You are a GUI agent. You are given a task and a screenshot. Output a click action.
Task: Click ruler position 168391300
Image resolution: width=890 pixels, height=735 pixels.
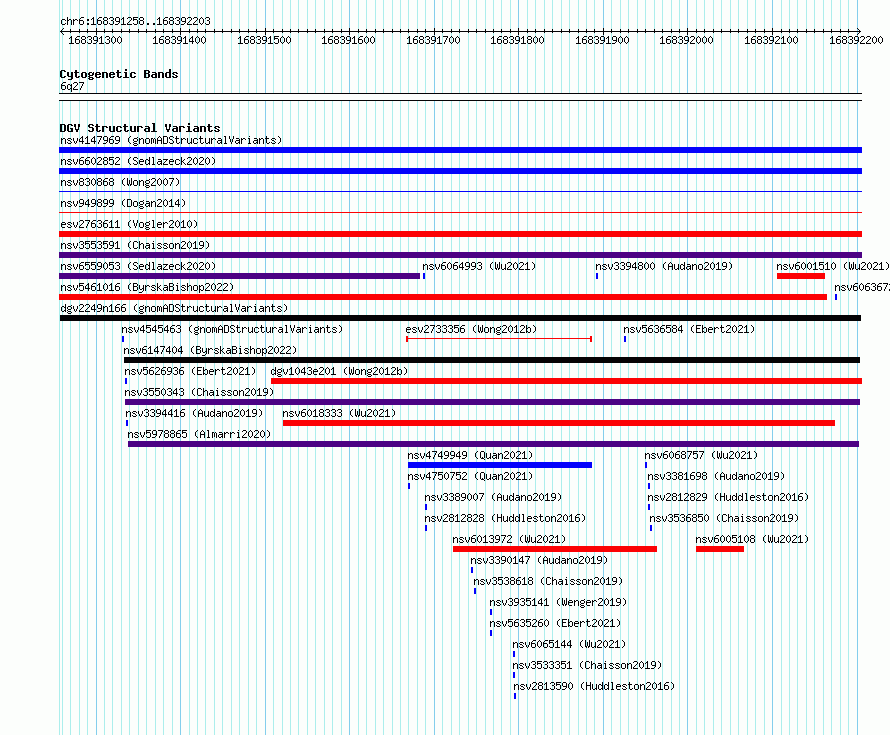click(x=95, y=40)
